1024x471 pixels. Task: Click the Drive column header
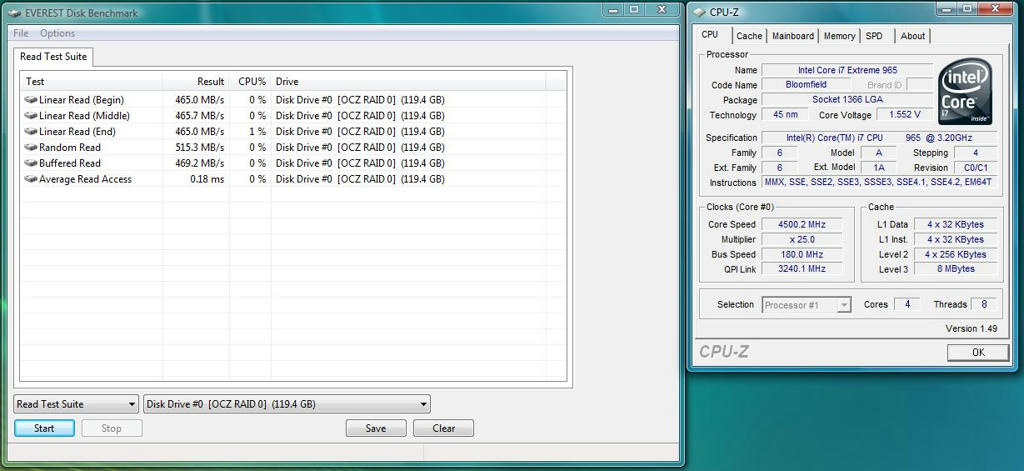pos(408,82)
